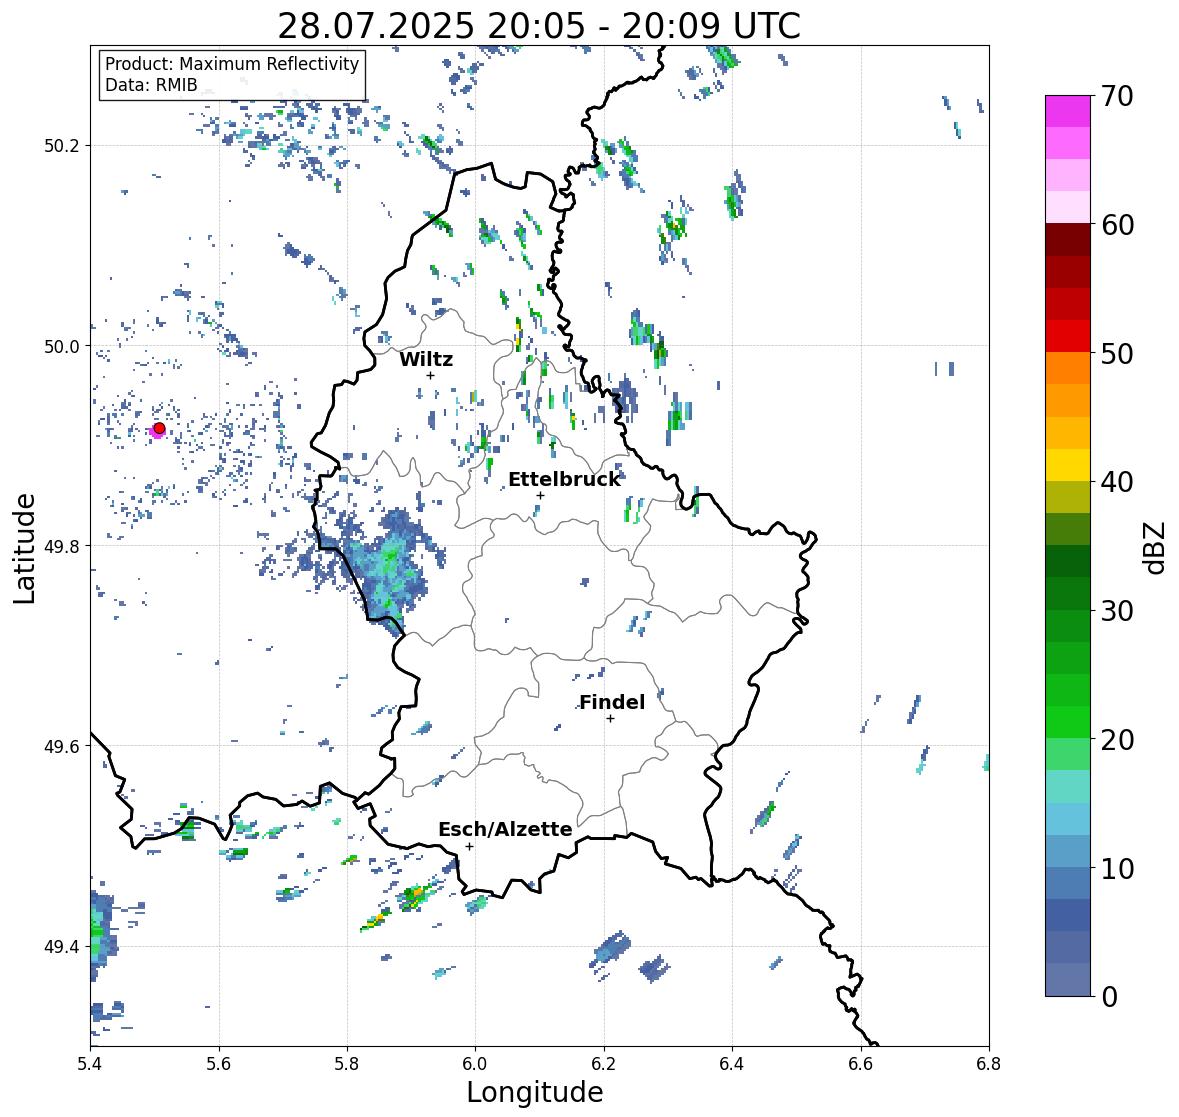Screen dimensions: 1179x1117
Task: Click the Findel station label
Action: click(612, 702)
